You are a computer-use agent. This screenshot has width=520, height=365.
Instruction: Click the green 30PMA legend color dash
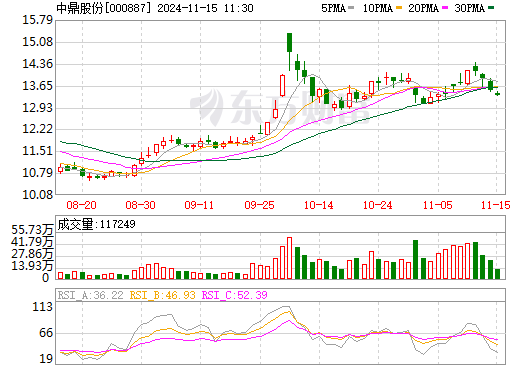click(x=491, y=8)
